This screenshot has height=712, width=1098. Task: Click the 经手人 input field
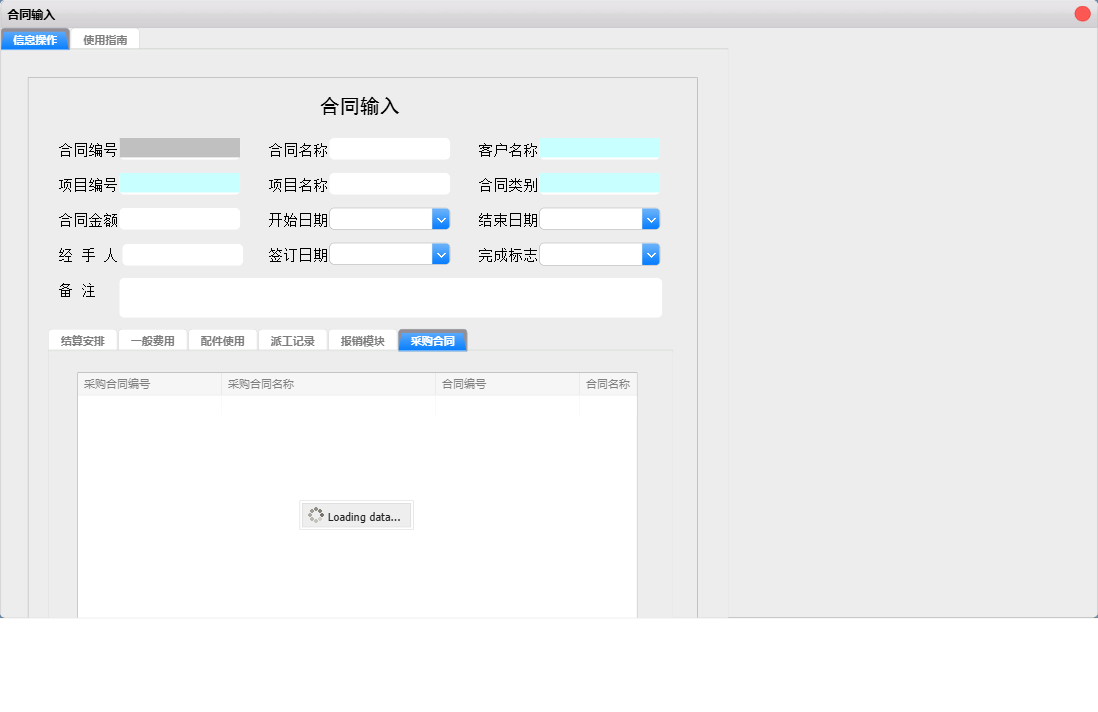coord(182,254)
